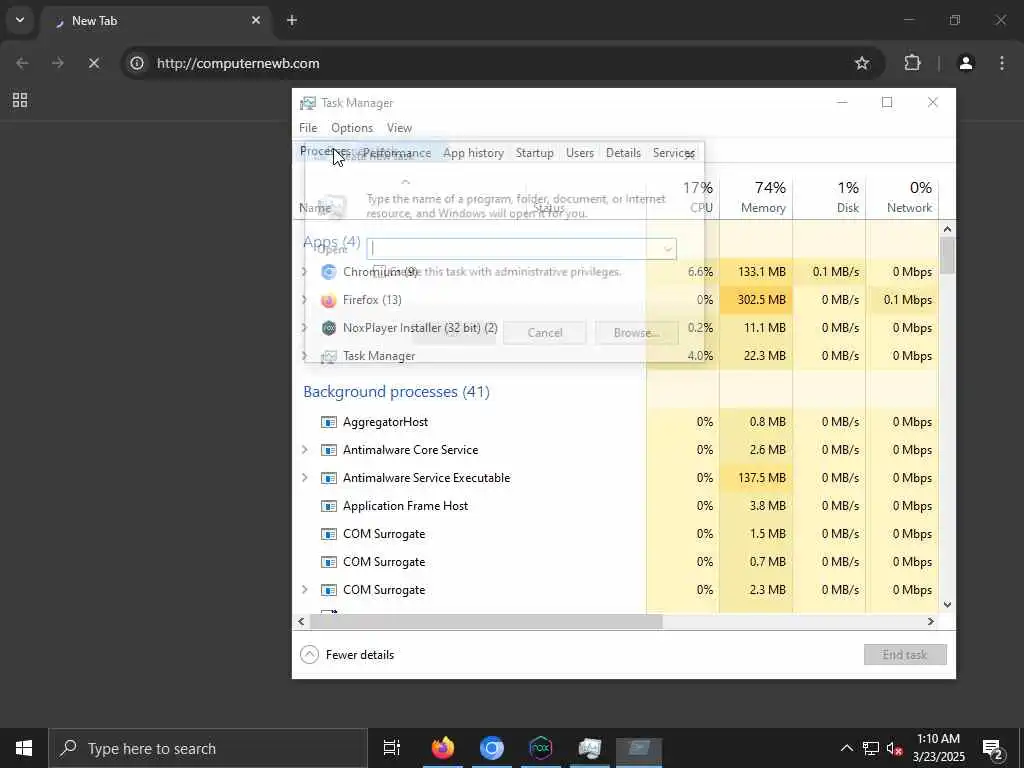Screen dimensions: 1024x768
Task: Collapse Task Manager with Fewer details
Action: 347,654
